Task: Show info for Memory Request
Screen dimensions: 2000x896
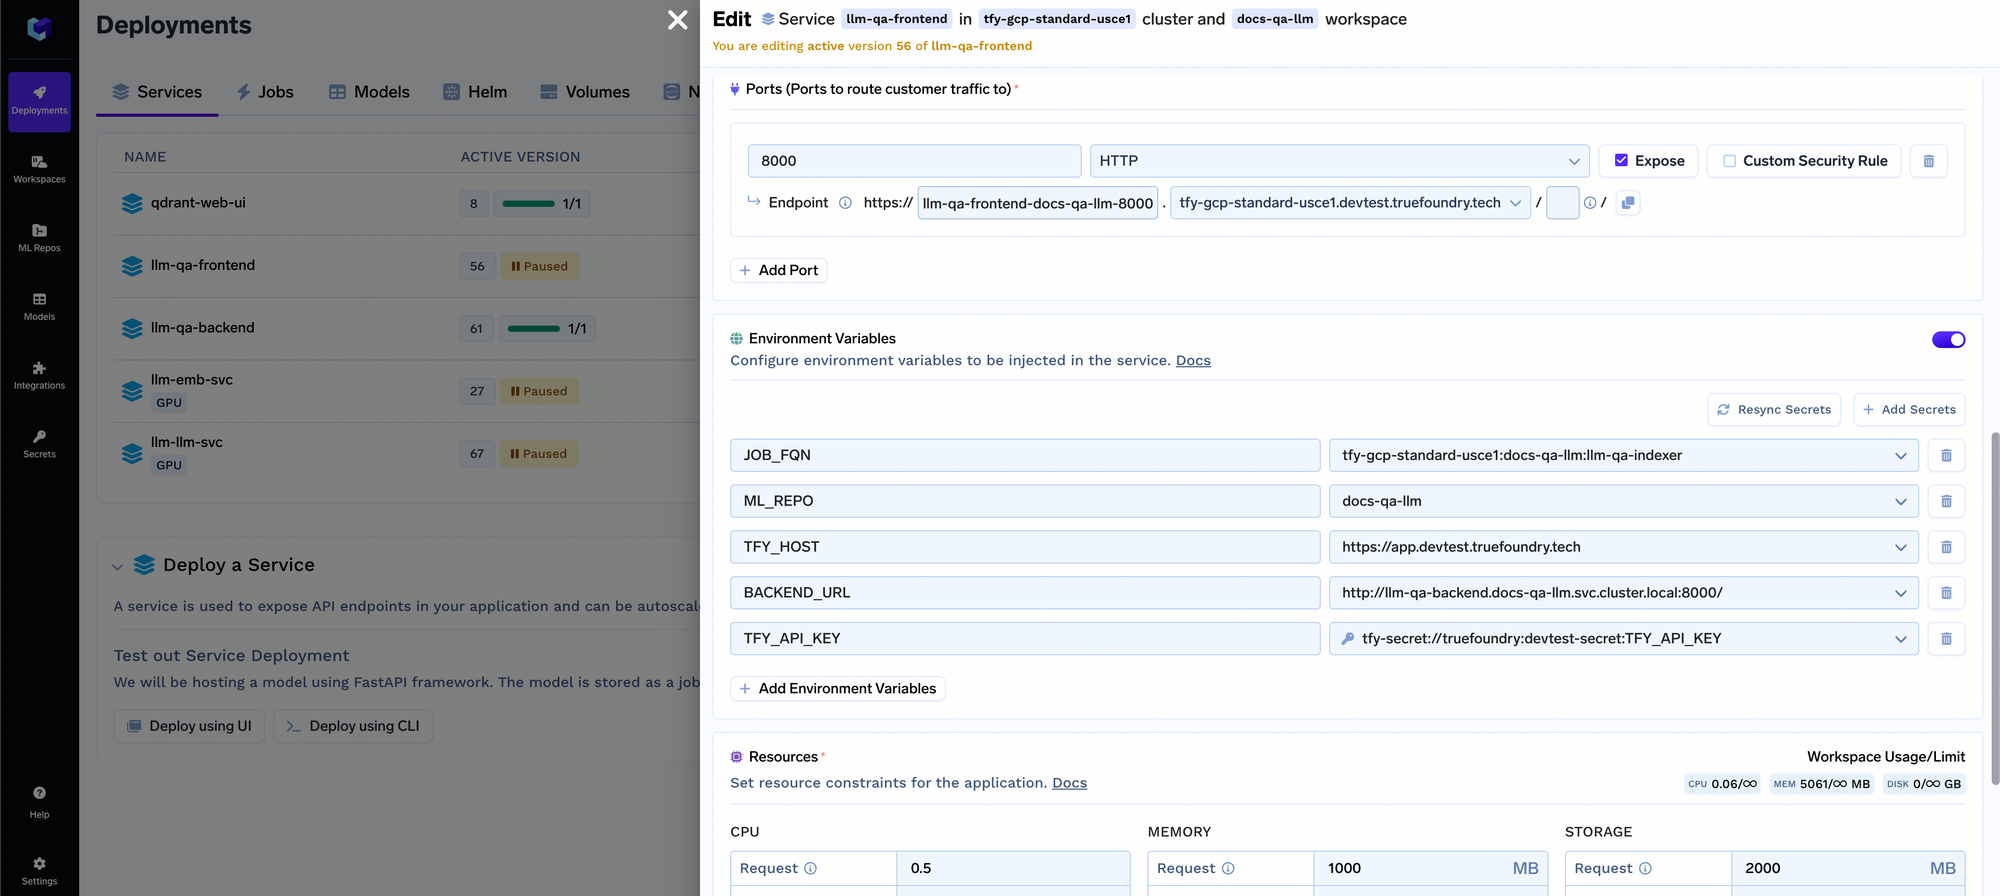Action: 1228,868
